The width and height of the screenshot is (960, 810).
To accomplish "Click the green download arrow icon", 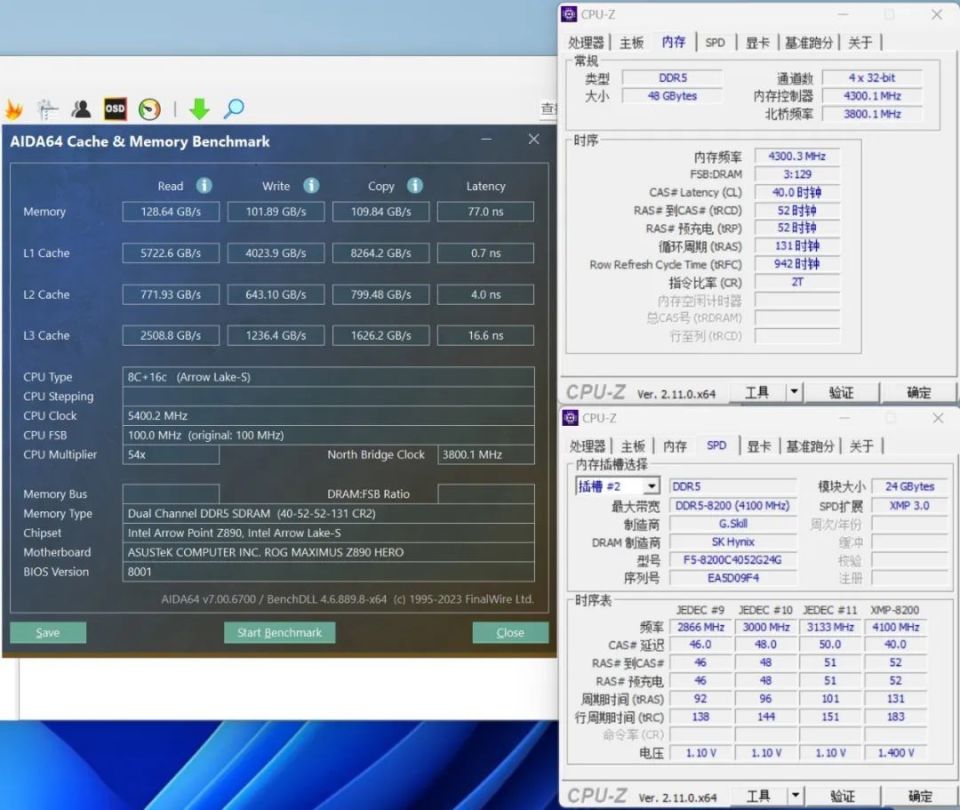I will (200, 109).
